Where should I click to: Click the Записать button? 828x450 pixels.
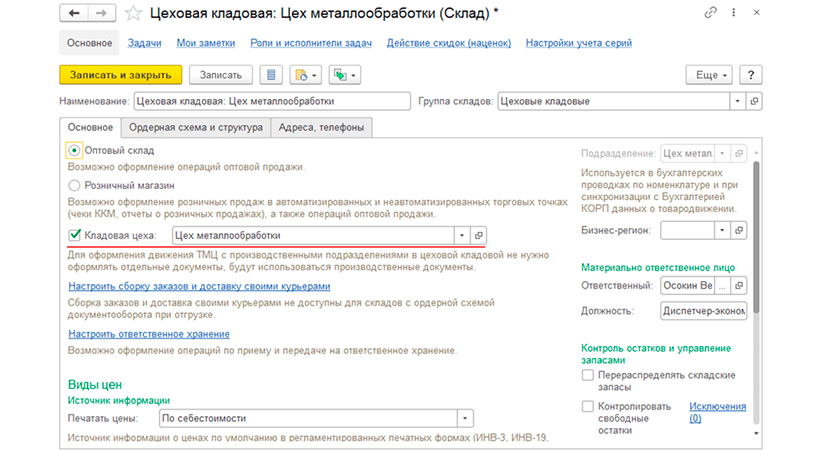pos(221,75)
